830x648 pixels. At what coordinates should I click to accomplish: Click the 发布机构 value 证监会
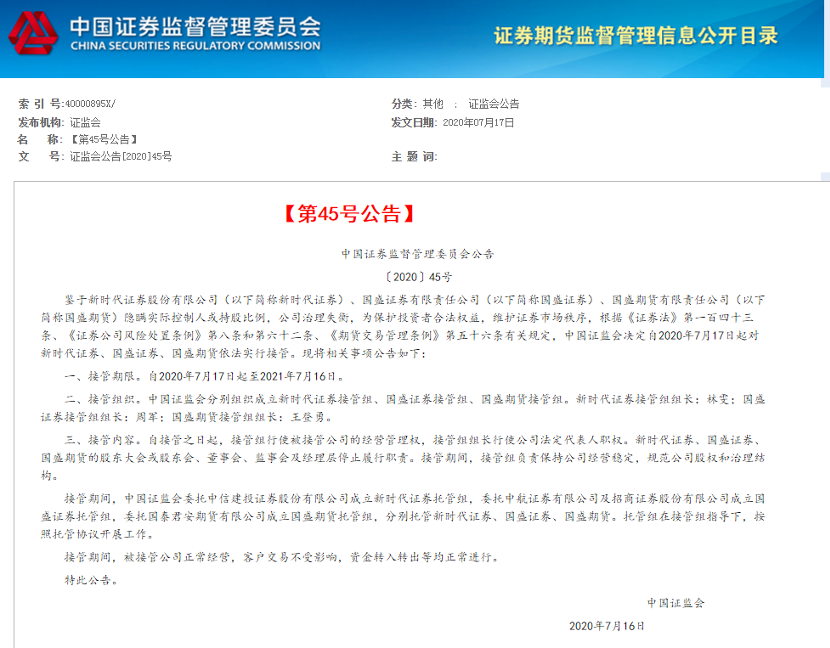(85, 122)
